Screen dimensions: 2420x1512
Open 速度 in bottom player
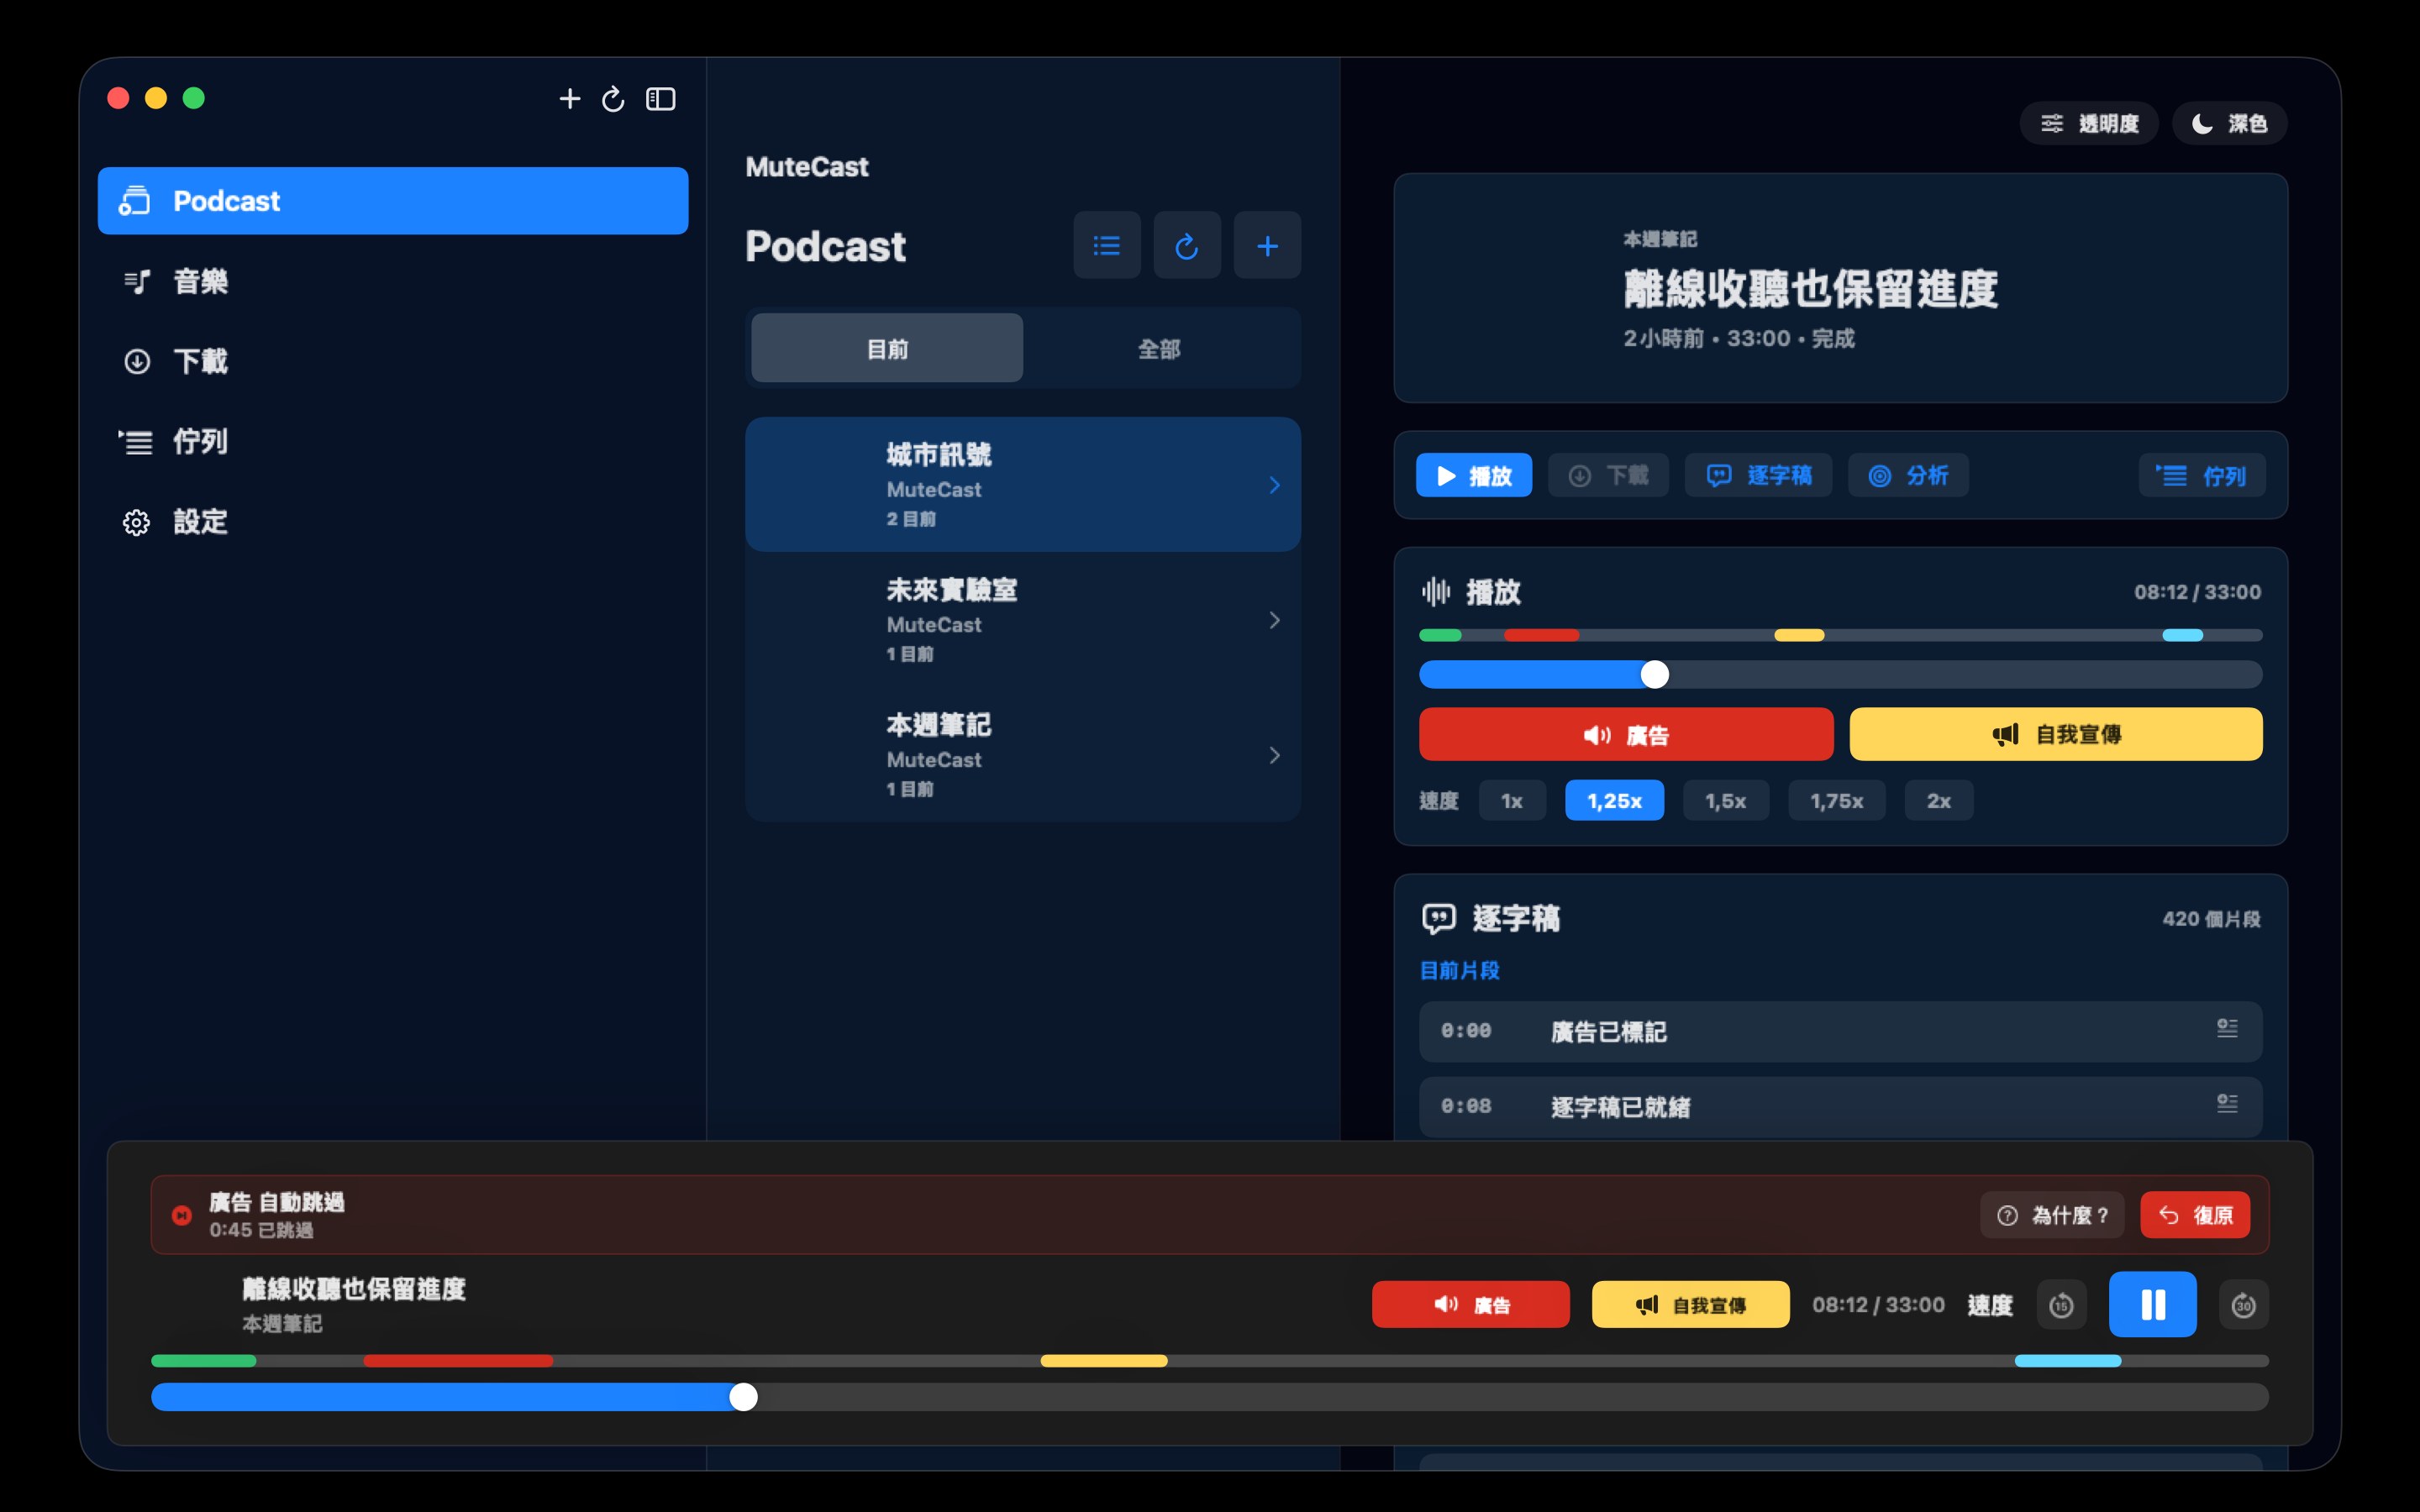pyautogui.click(x=1990, y=1305)
